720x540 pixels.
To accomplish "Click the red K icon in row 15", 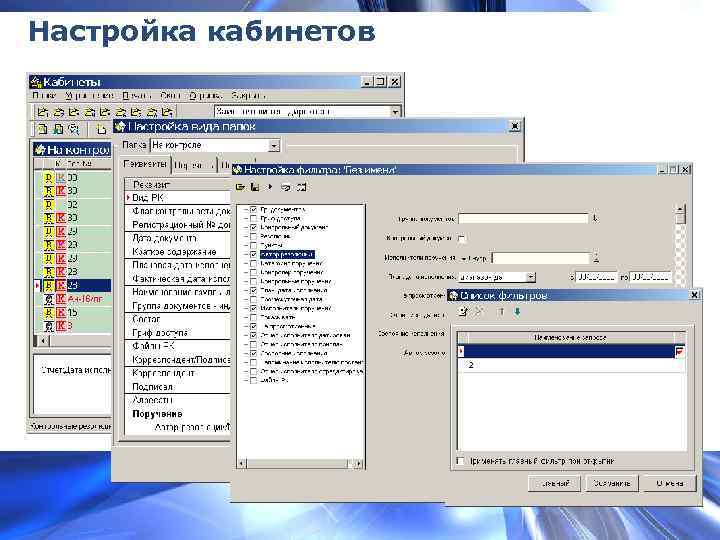I will (61, 313).
